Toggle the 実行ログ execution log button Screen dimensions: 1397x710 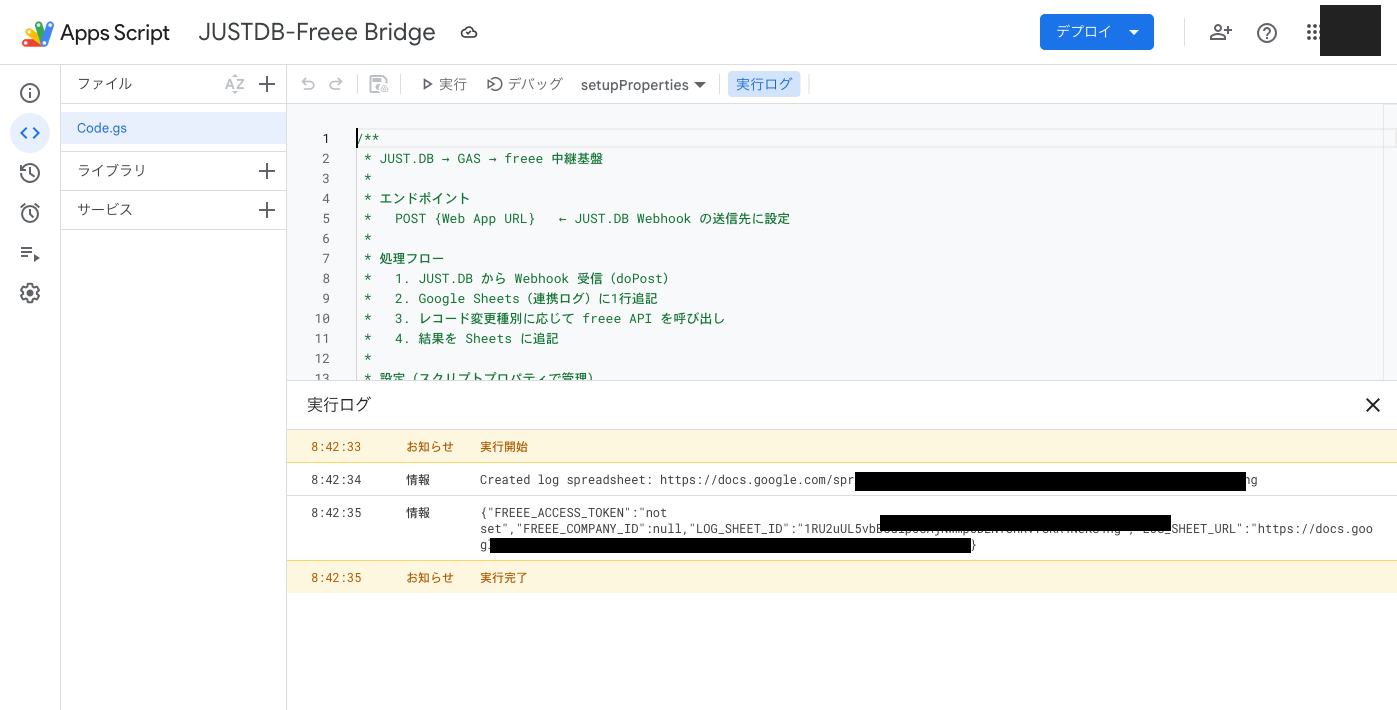[x=764, y=85]
